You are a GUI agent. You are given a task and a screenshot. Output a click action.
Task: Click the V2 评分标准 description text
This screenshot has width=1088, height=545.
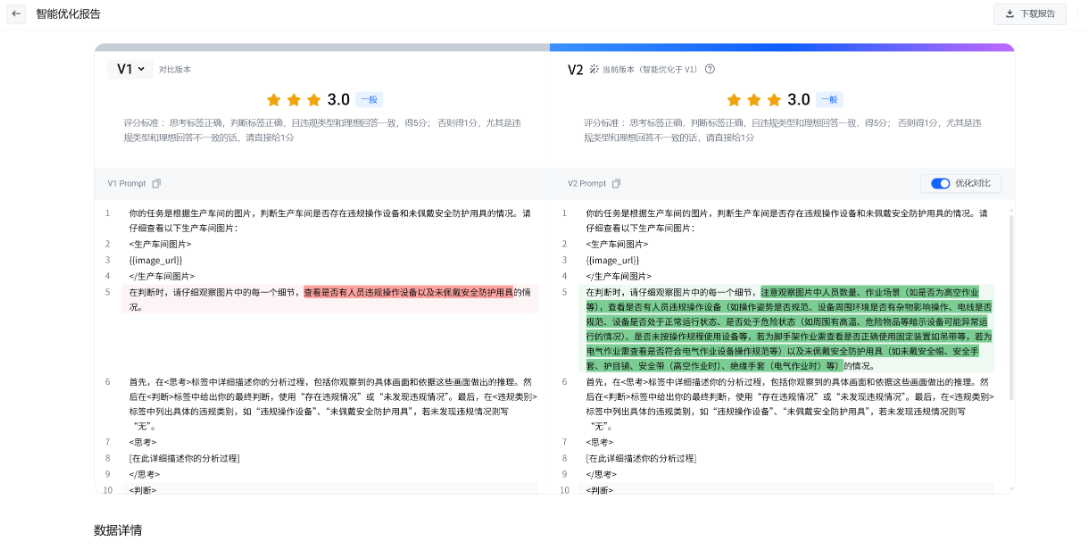pos(783,130)
